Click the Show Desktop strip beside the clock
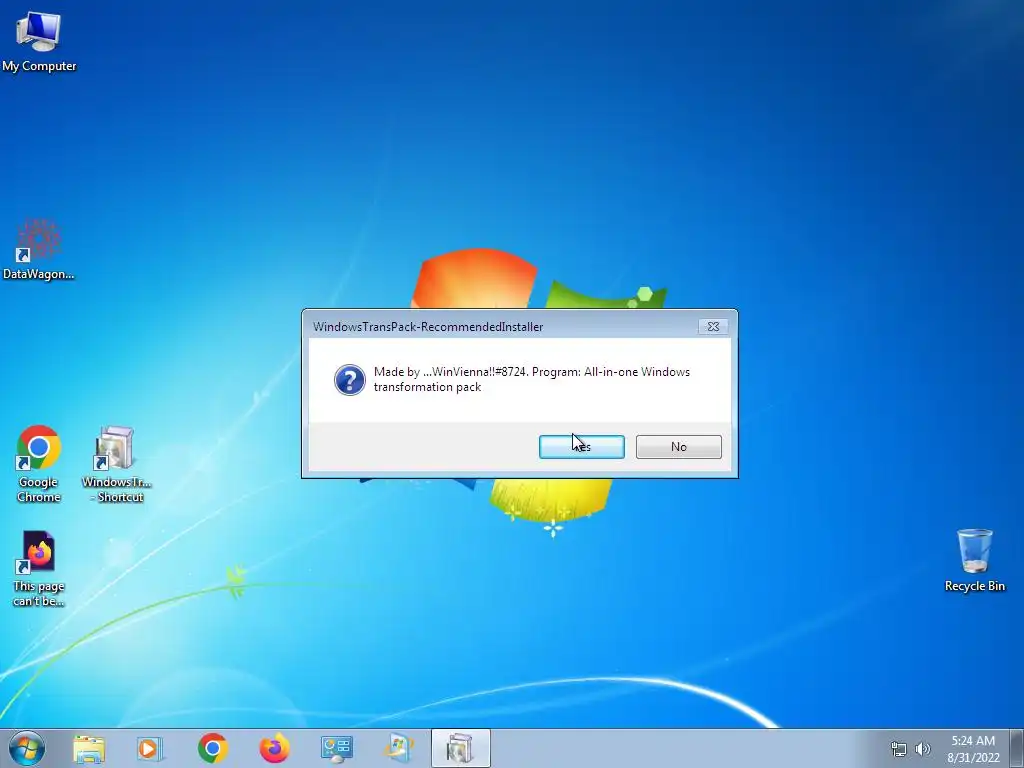This screenshot has height=768, width=1024. [x=1017, y=748]
